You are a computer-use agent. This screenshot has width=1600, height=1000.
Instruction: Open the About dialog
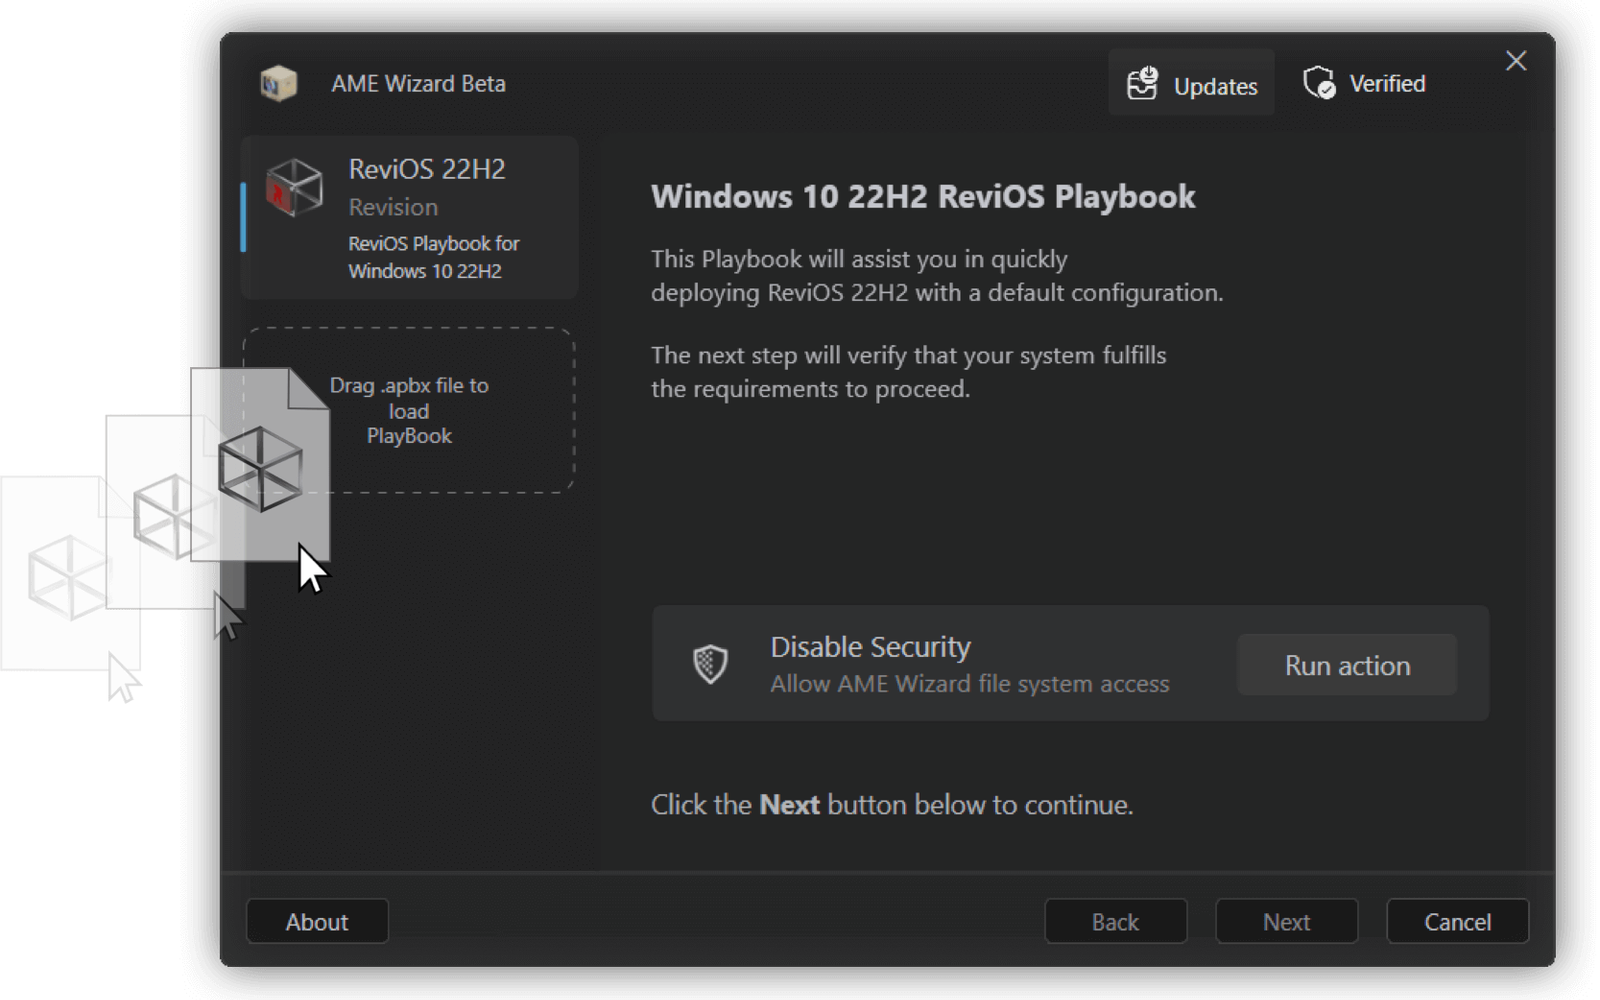317,921
